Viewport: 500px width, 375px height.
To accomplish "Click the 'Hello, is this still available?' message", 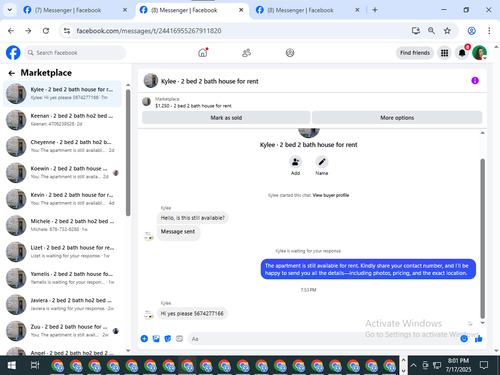I will pyautogui.click(x=193, y=218).
